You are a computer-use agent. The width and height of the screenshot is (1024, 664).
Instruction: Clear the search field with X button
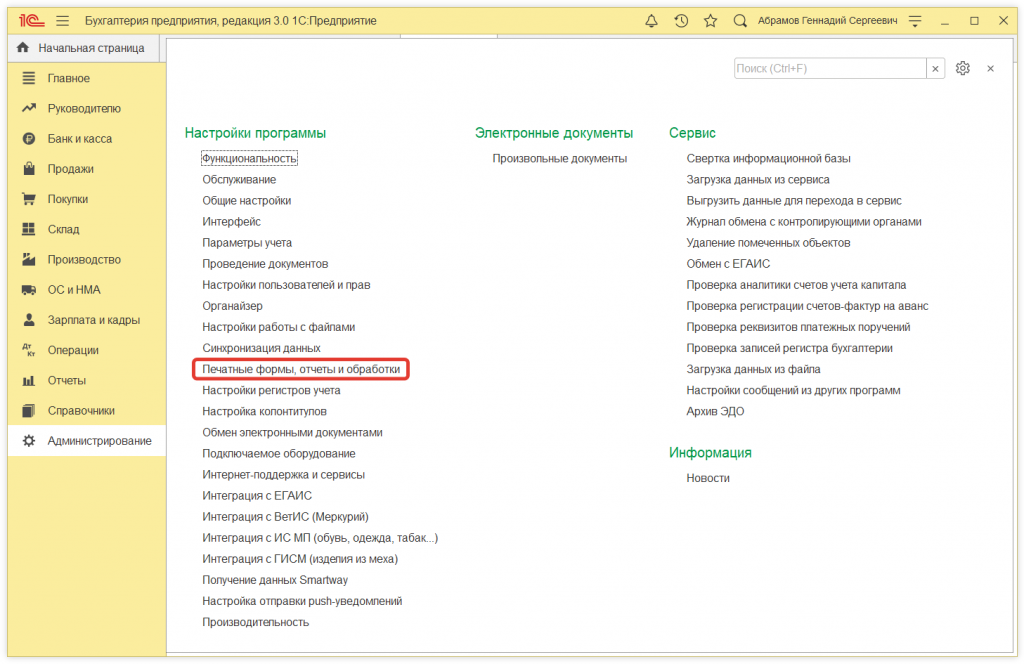936,68
